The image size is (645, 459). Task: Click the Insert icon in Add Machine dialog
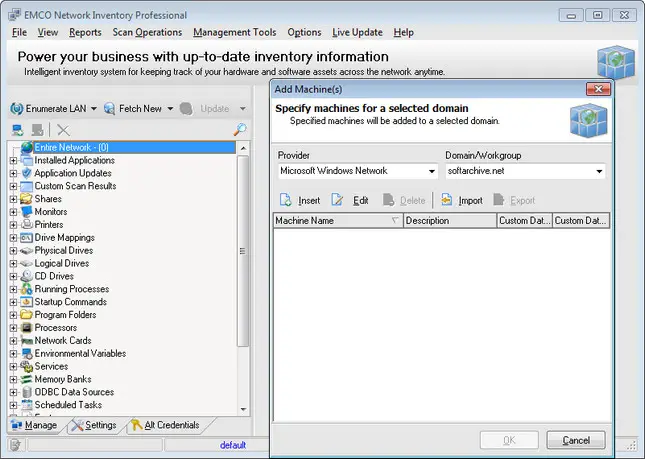[285, 200]
